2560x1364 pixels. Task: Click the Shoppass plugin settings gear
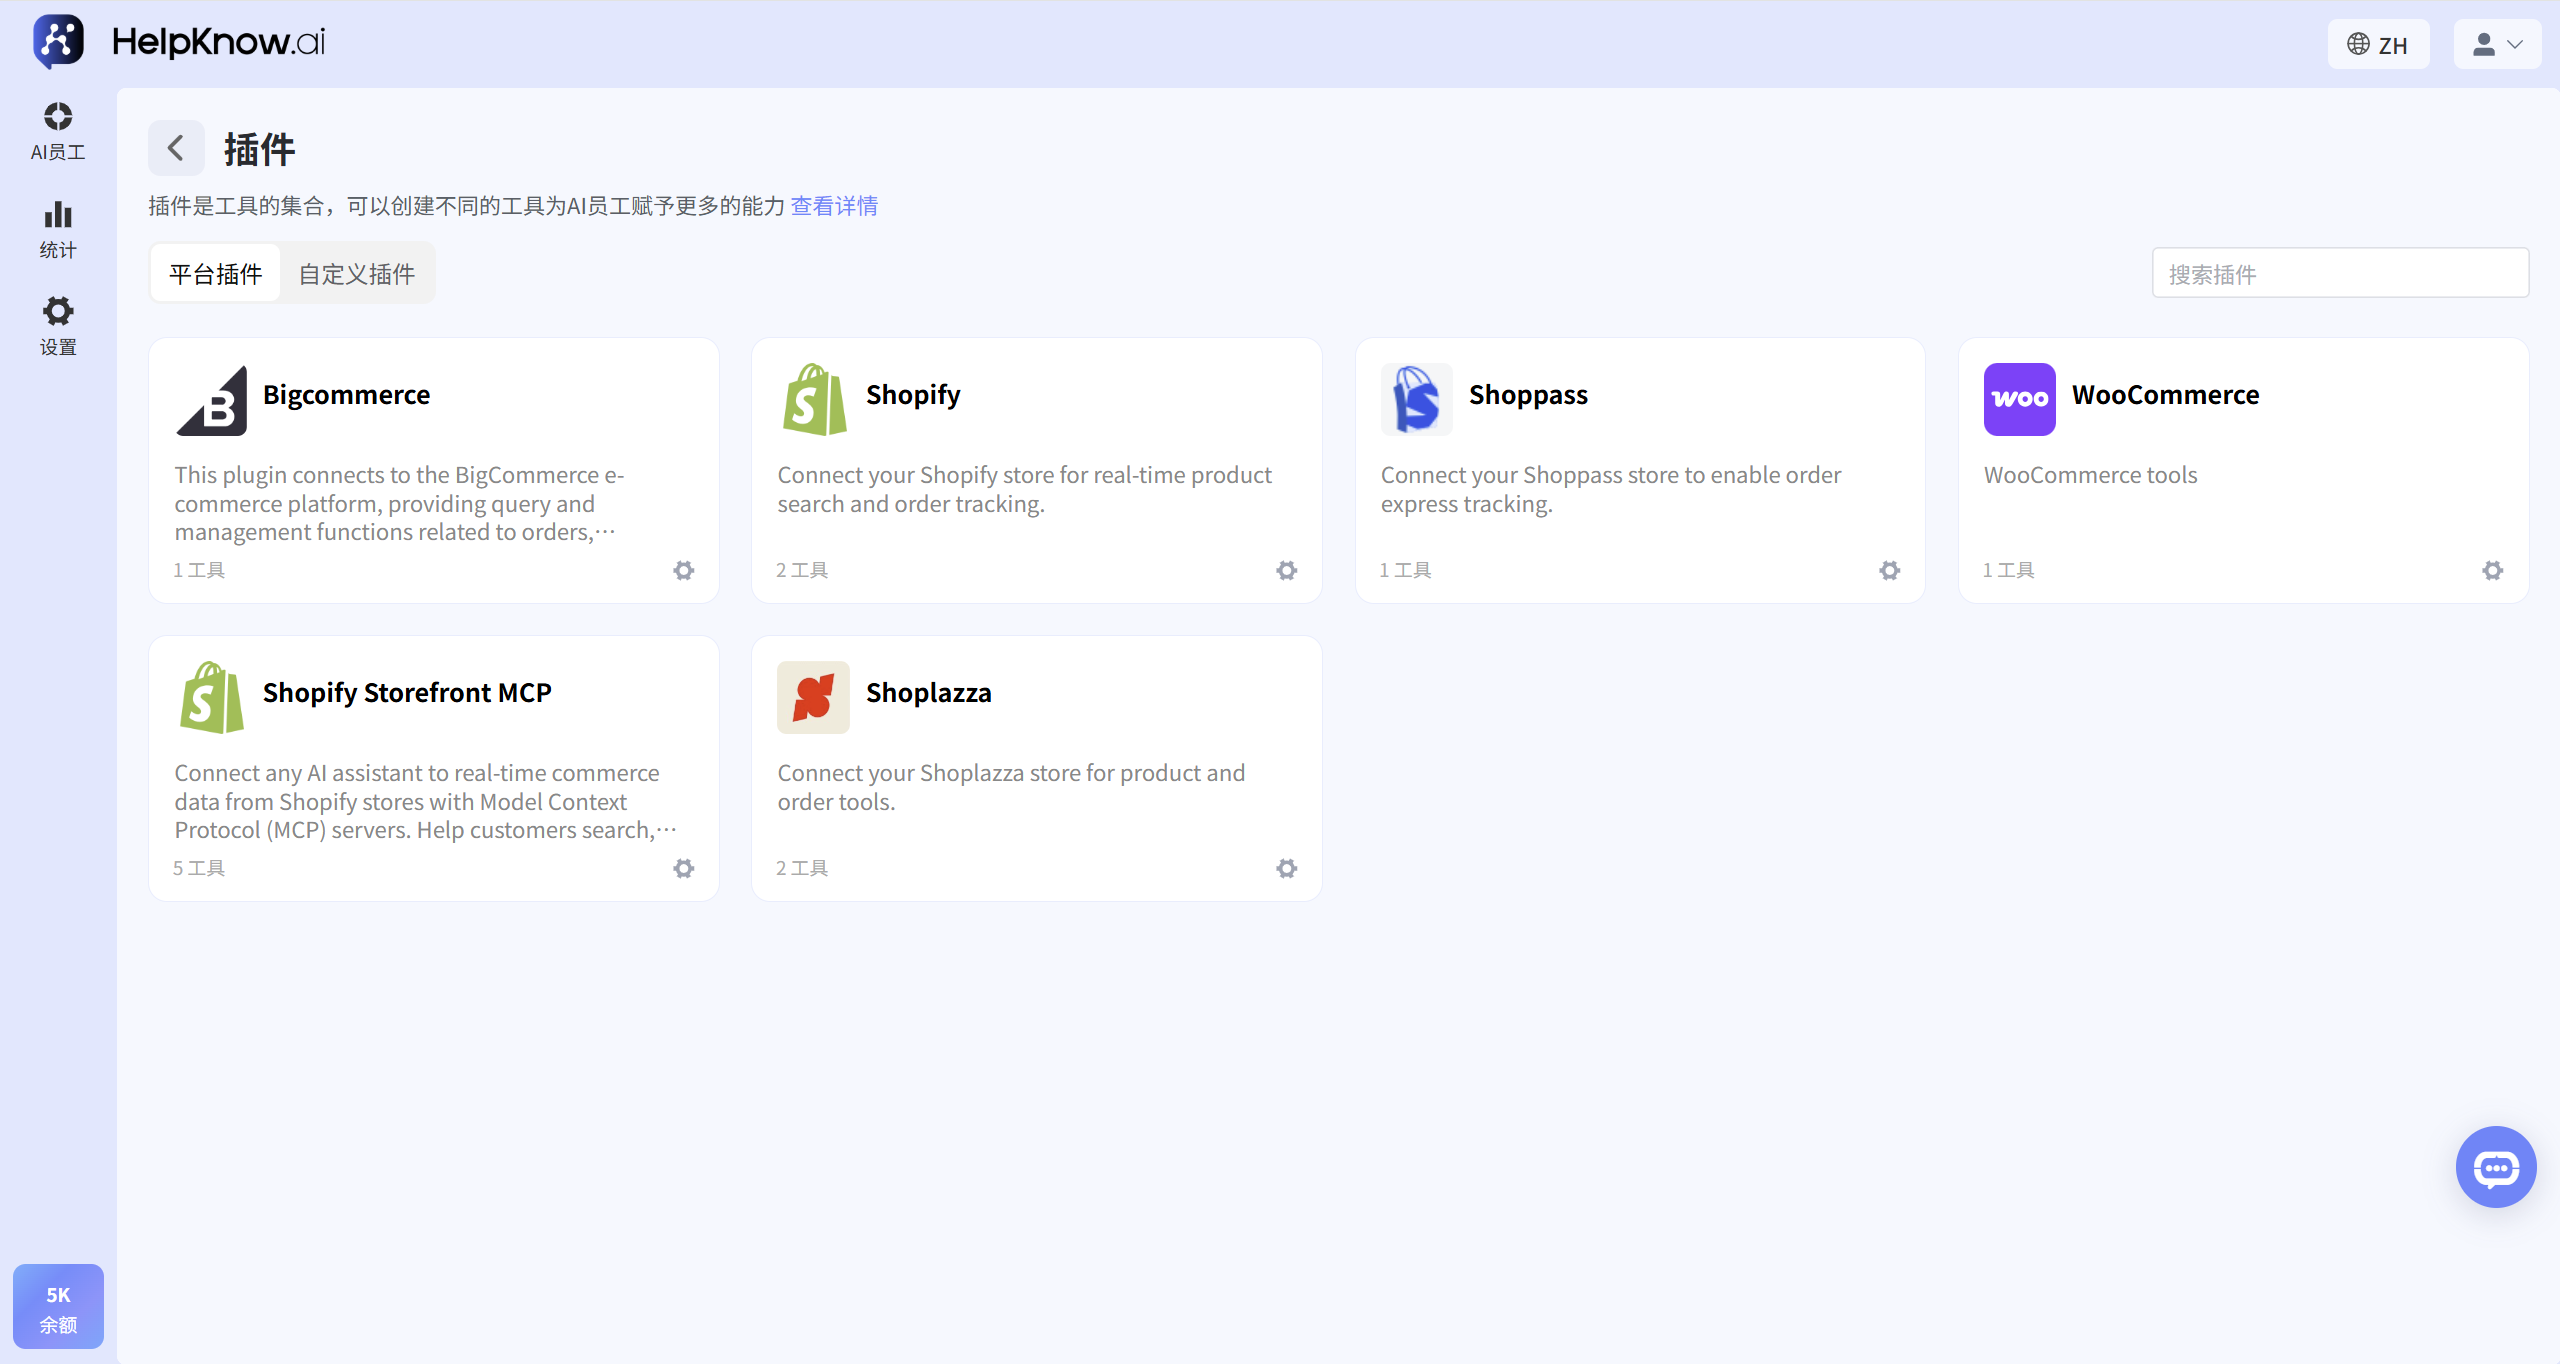(x=1890, y=570)
